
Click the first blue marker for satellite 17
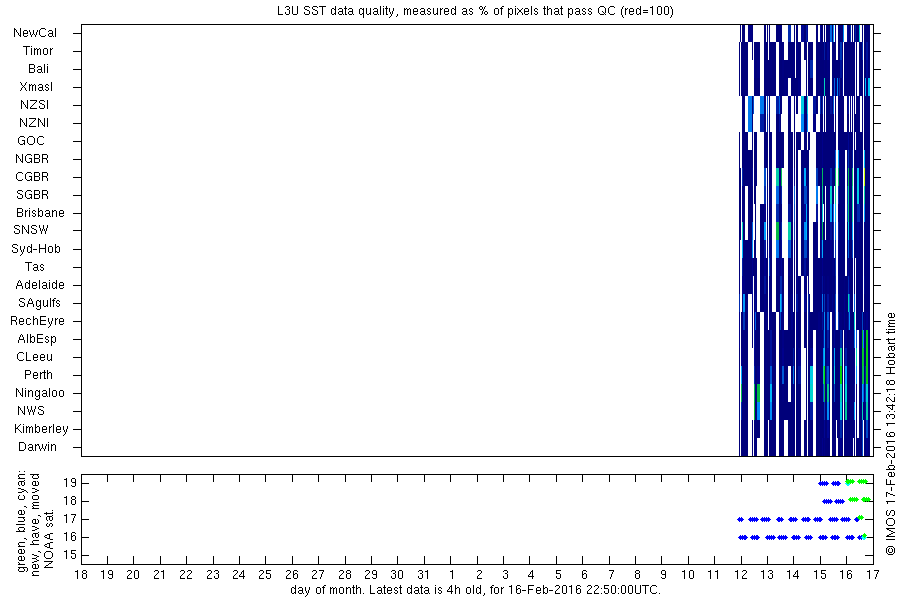(x=740, y=520)
